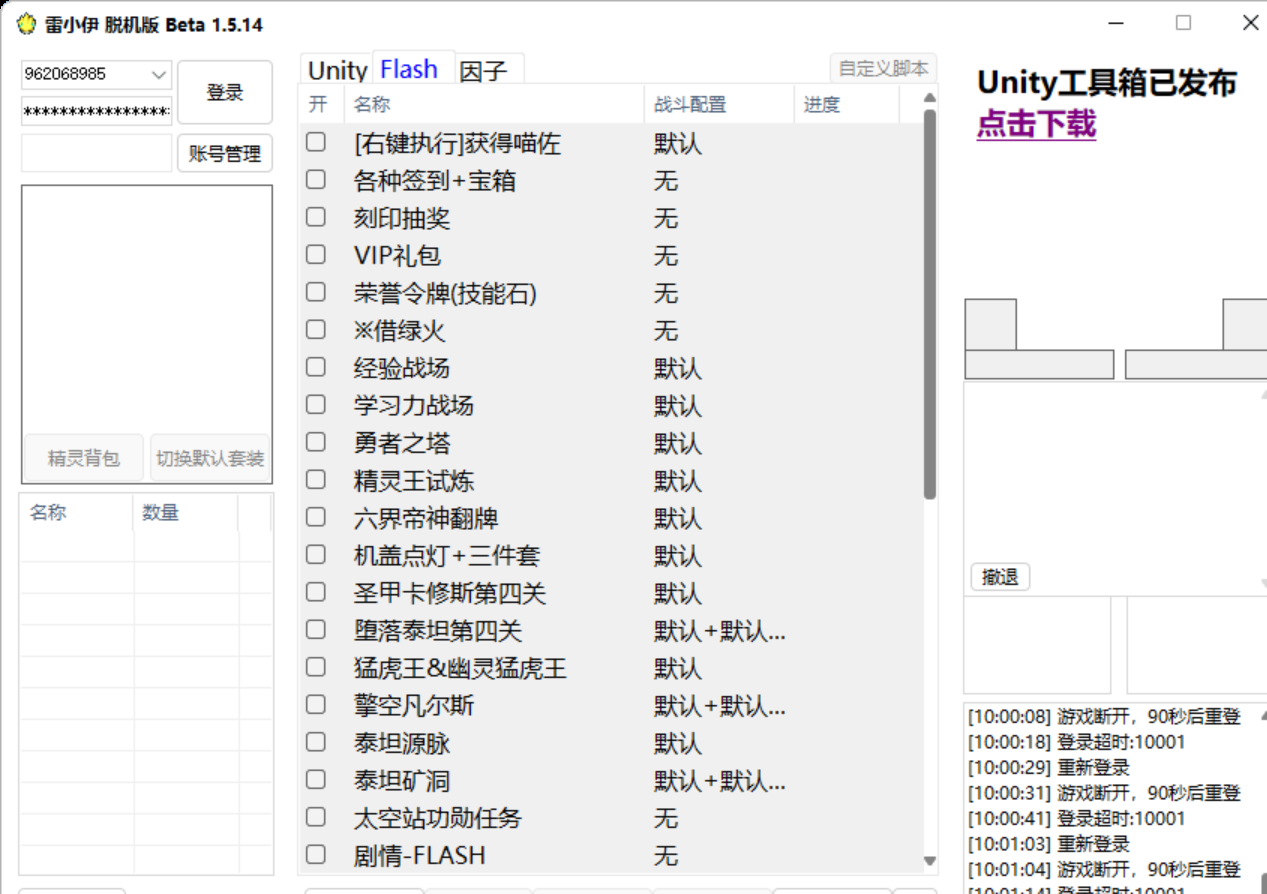Click the 开 column header
Viewport: 1267px width, 894px height.
[x=321, y=104]
